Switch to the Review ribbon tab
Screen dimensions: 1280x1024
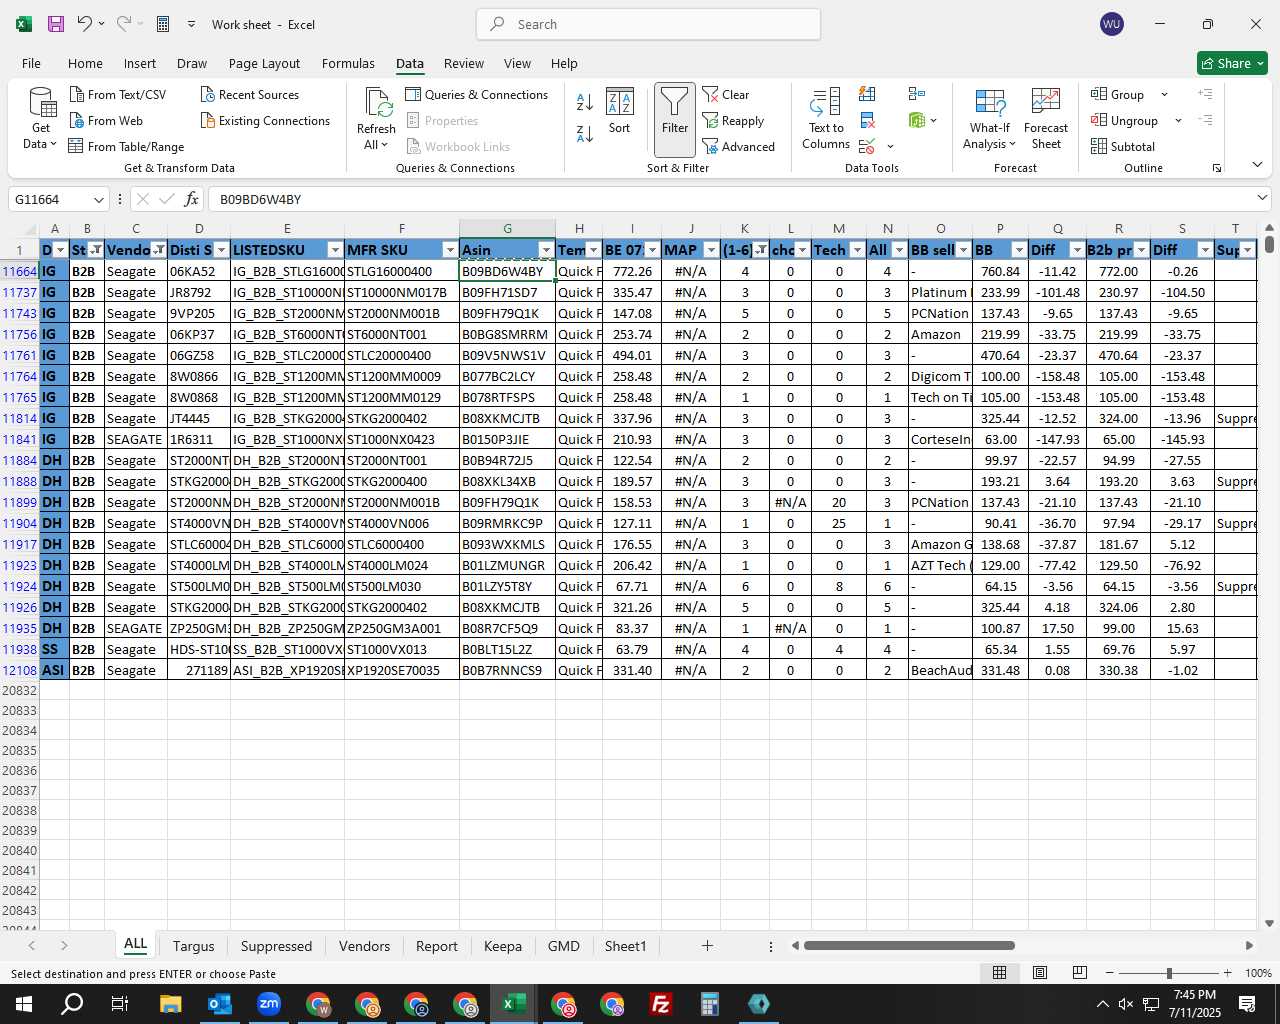click(x=464, y=63)
